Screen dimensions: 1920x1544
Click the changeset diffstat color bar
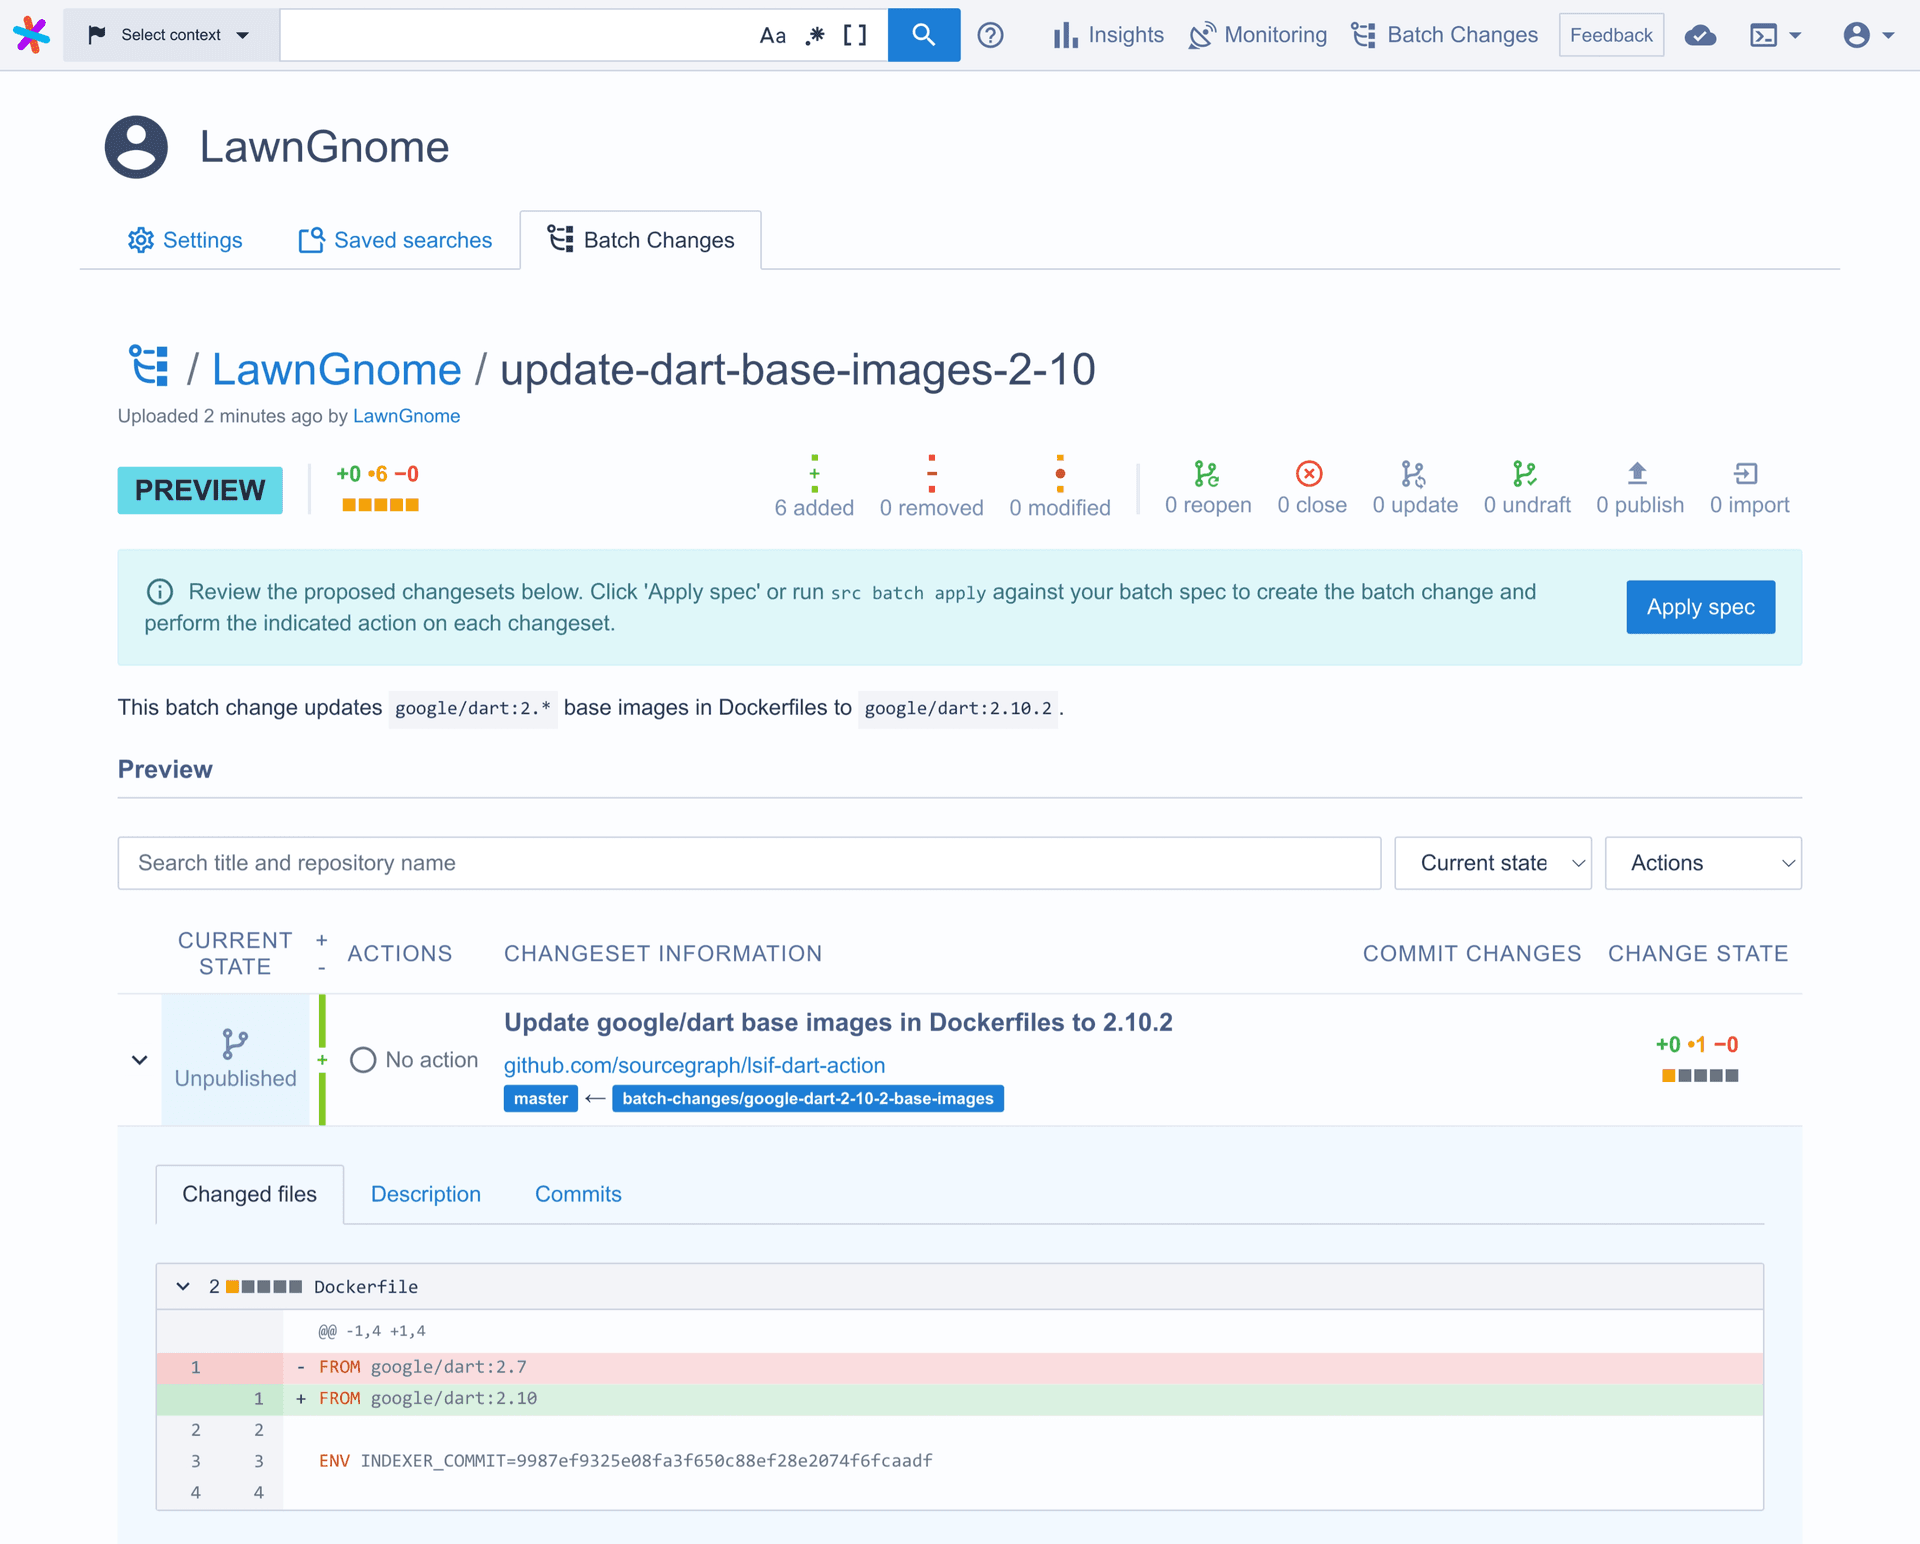[x=1700, y=1076]
